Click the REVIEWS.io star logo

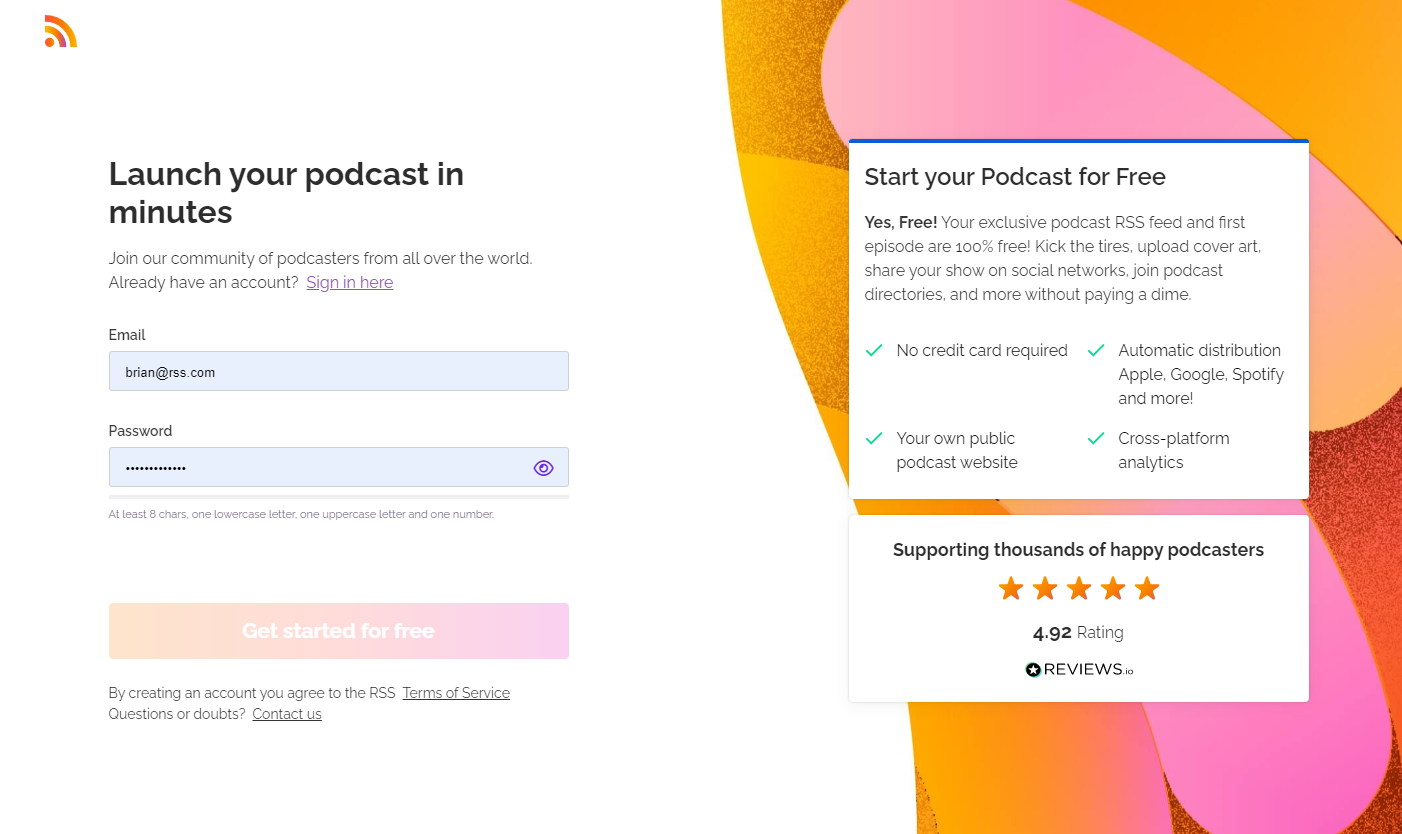pos(1032,669)
